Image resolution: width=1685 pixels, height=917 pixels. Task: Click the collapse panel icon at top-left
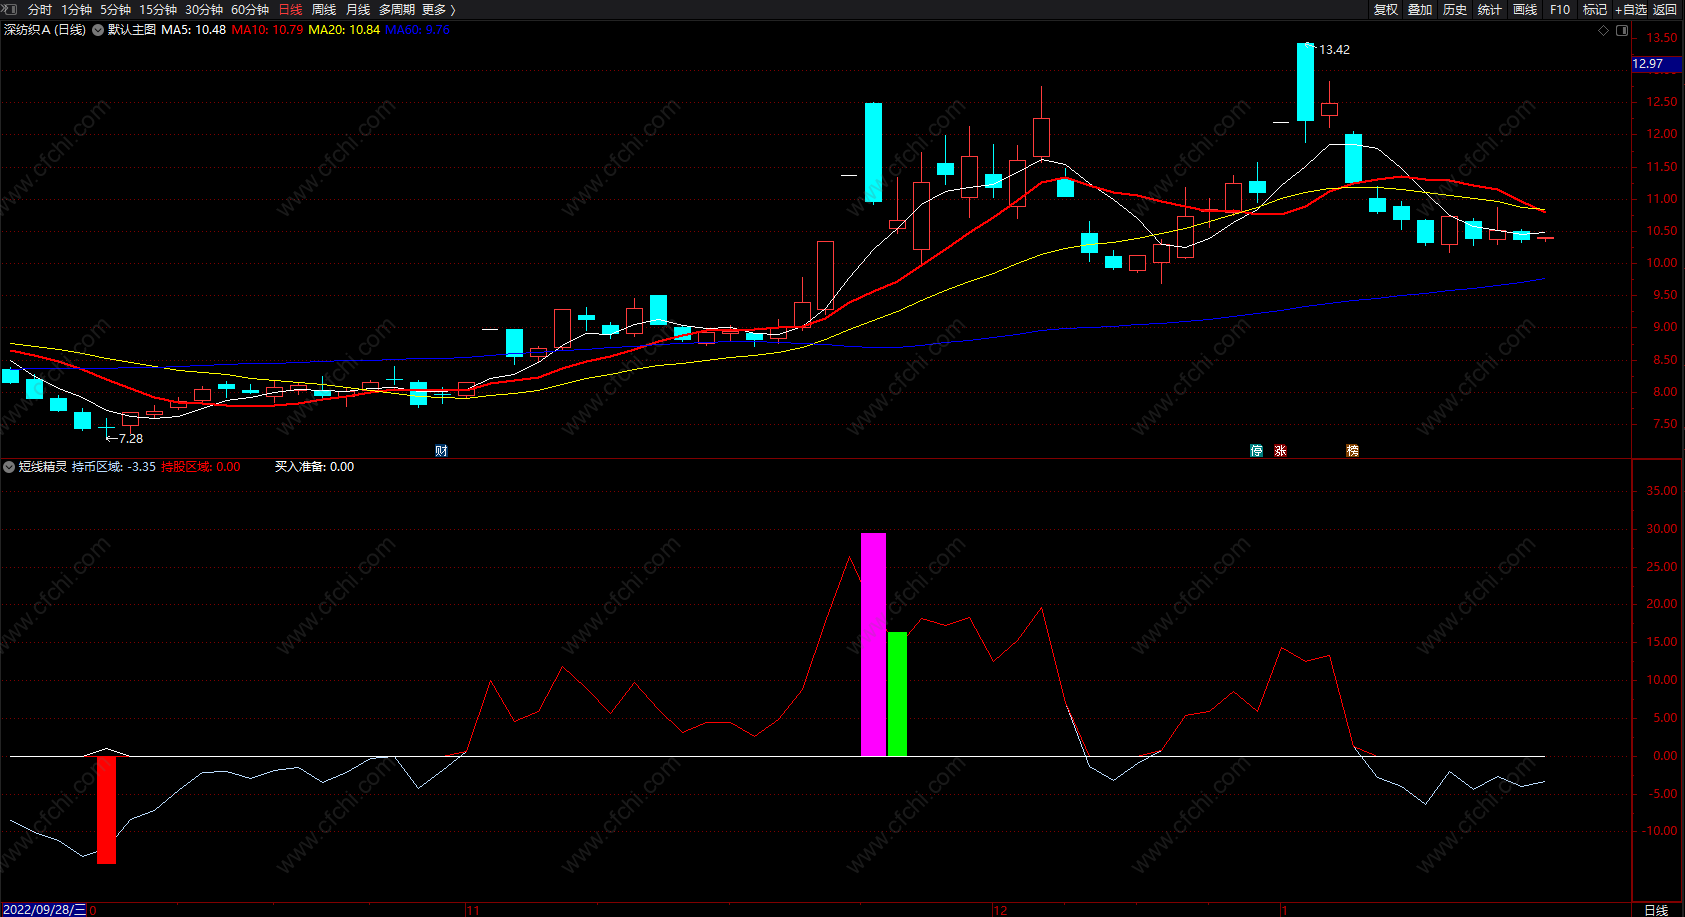[10, 9]
